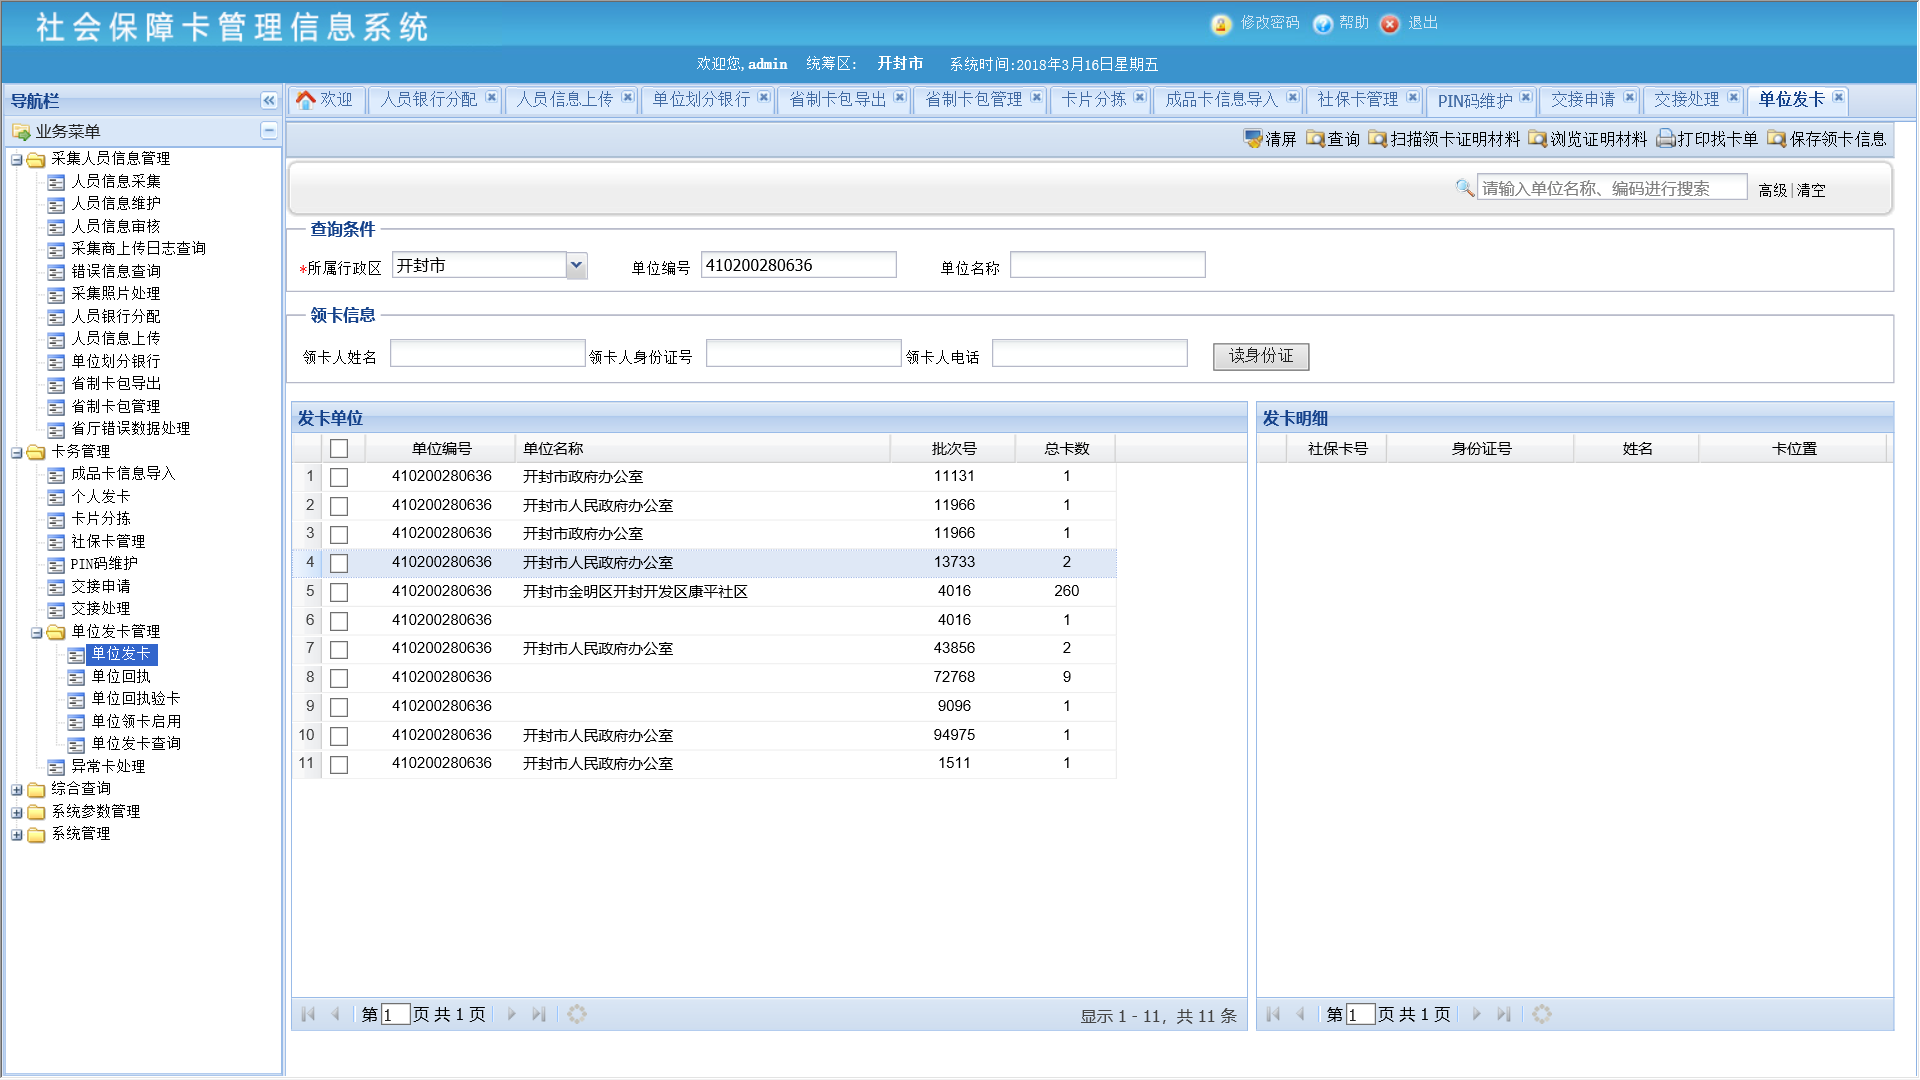Close the 卡片分拣 tab
Viewport: 1920px width, 1080px height.
click(1139, 98)
